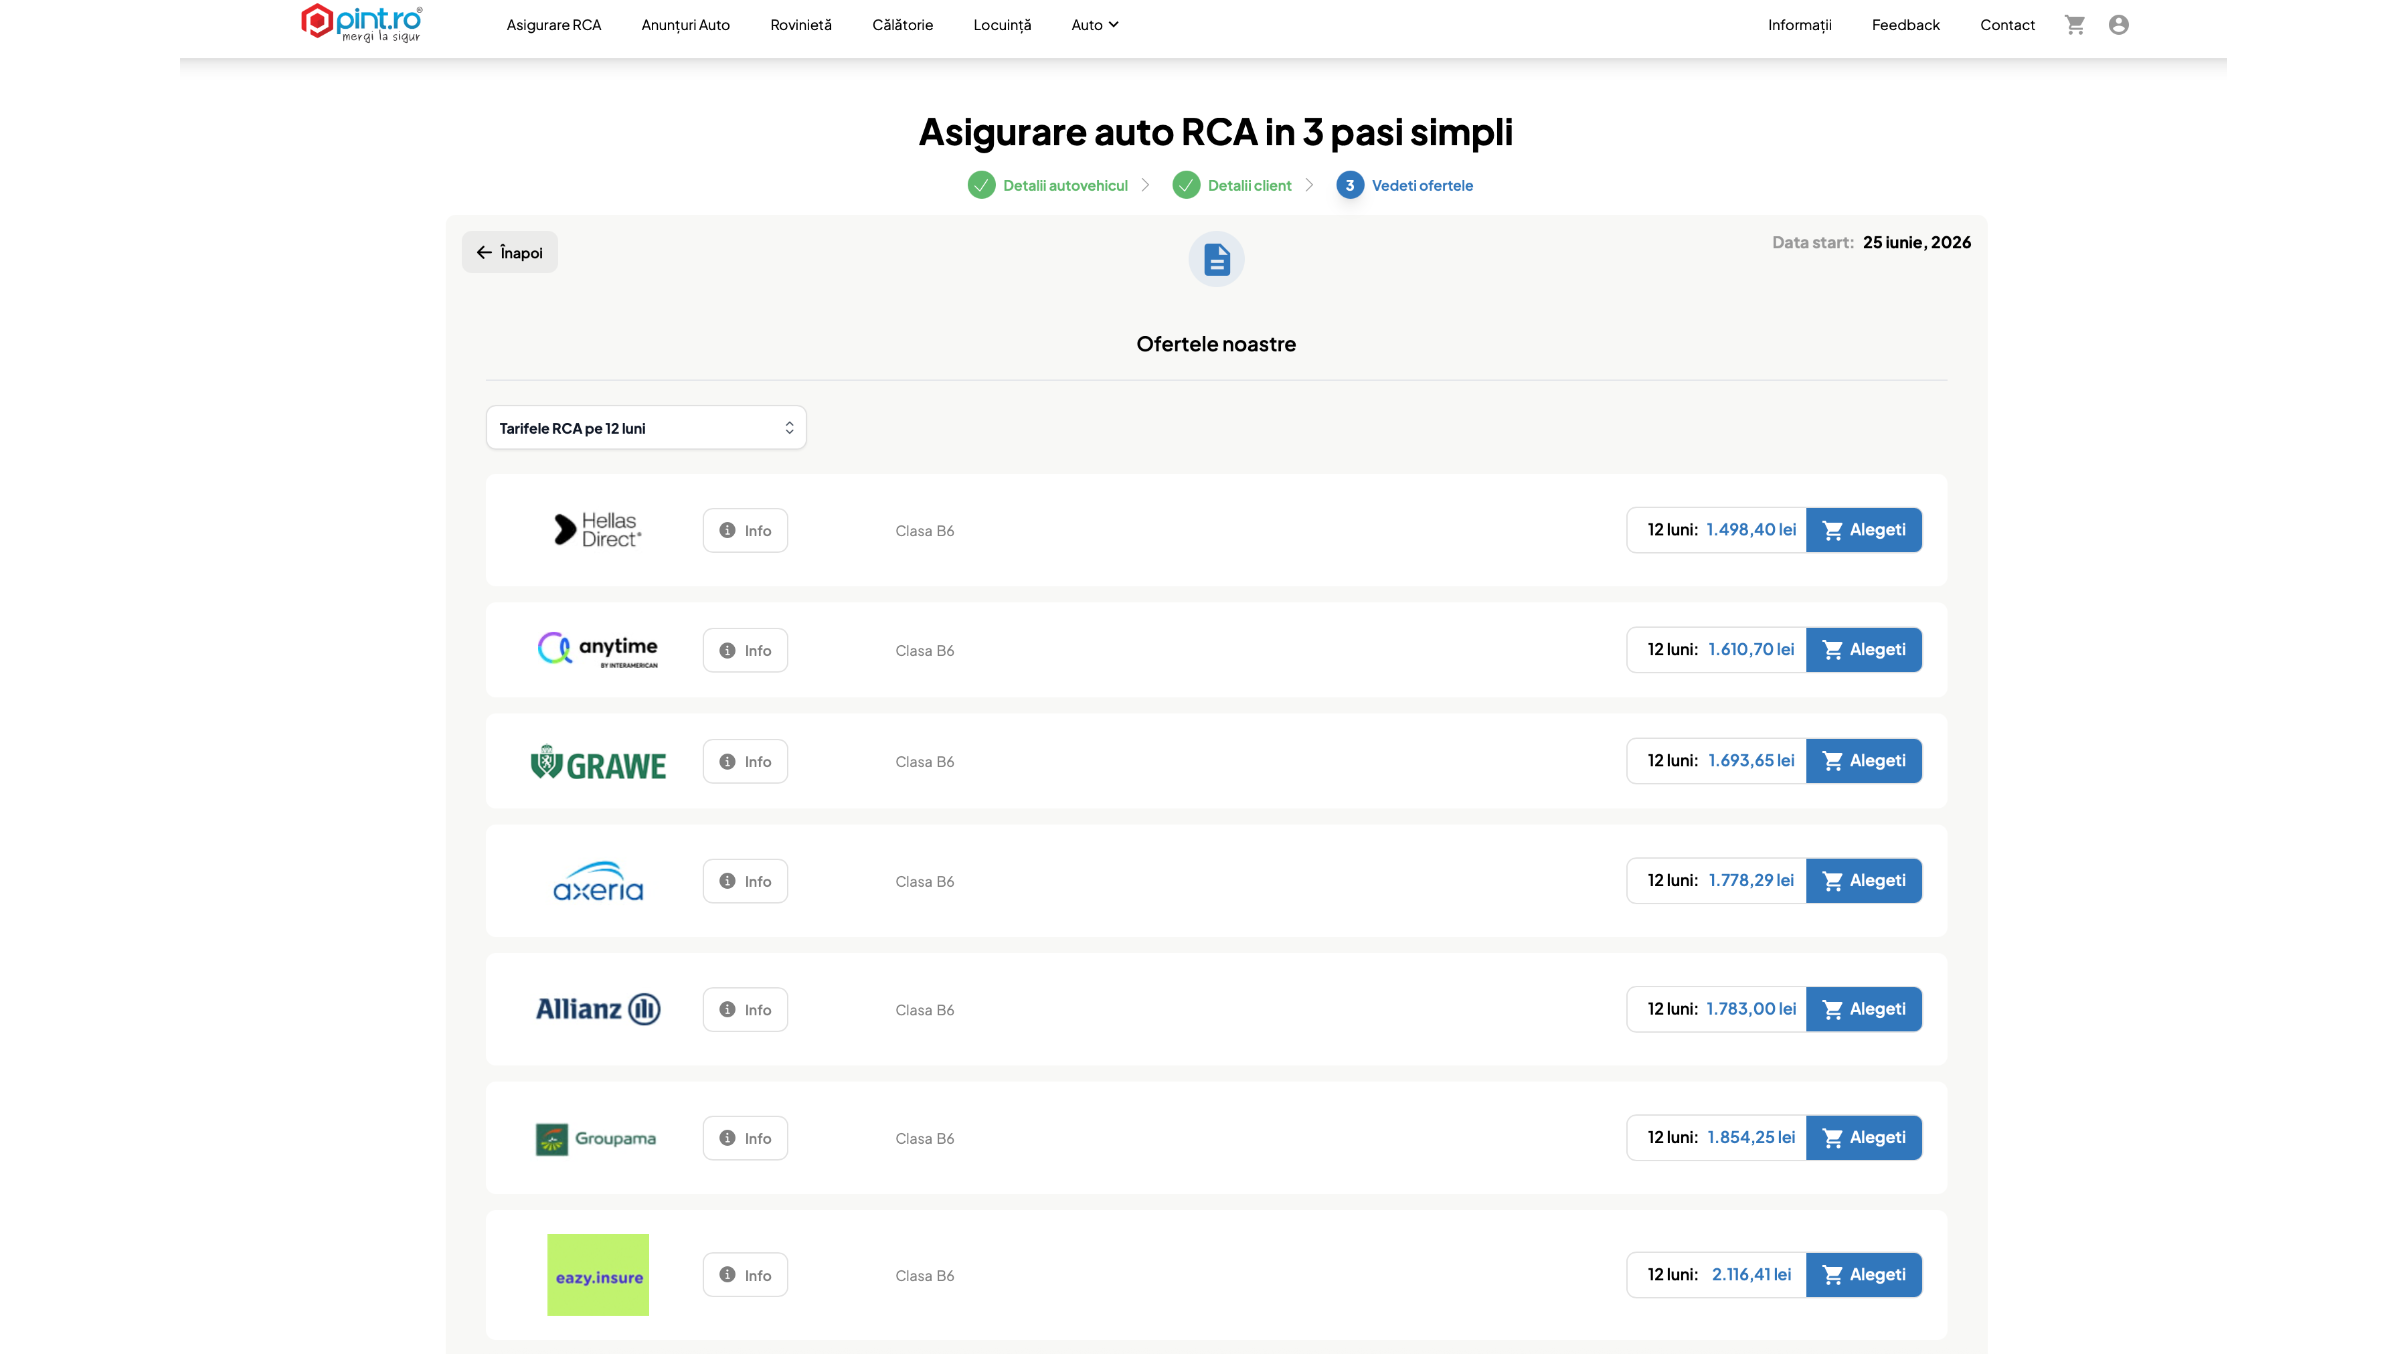The image size is (2407, 1354).
Task: Click the anytime insurer logo
Action: pos(598,650)
